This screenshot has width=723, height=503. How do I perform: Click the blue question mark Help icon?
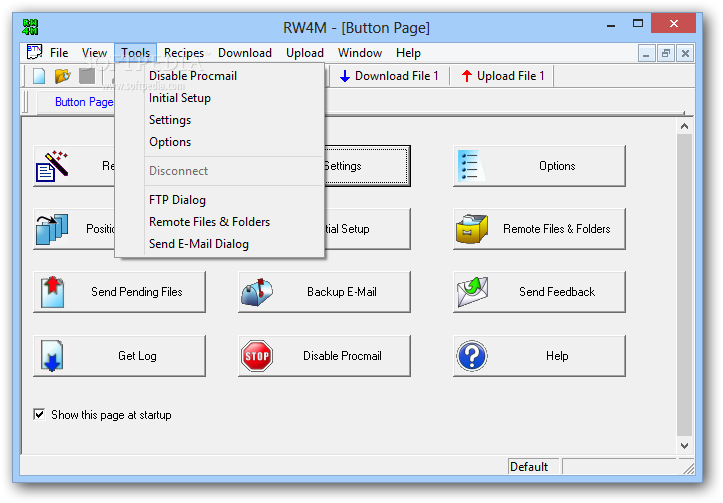(x=472, y=356)
